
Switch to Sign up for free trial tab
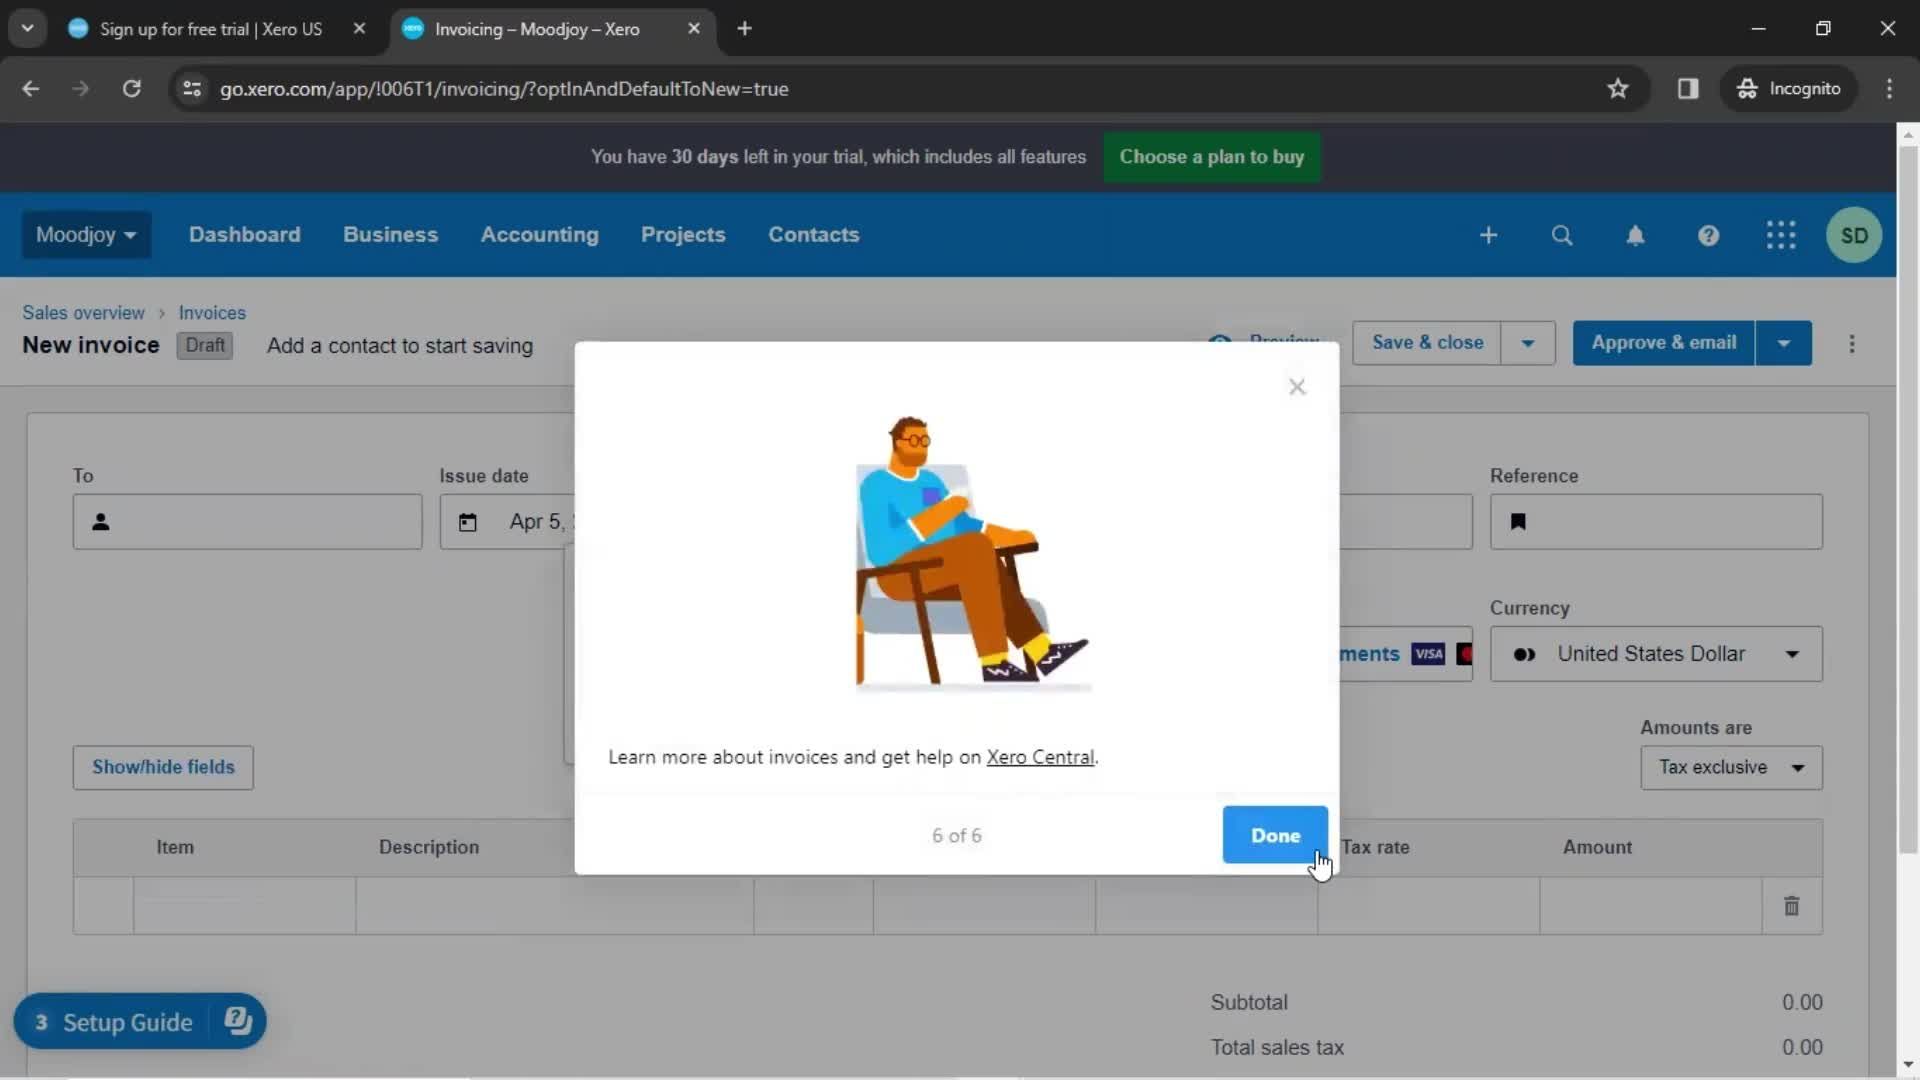210,29
